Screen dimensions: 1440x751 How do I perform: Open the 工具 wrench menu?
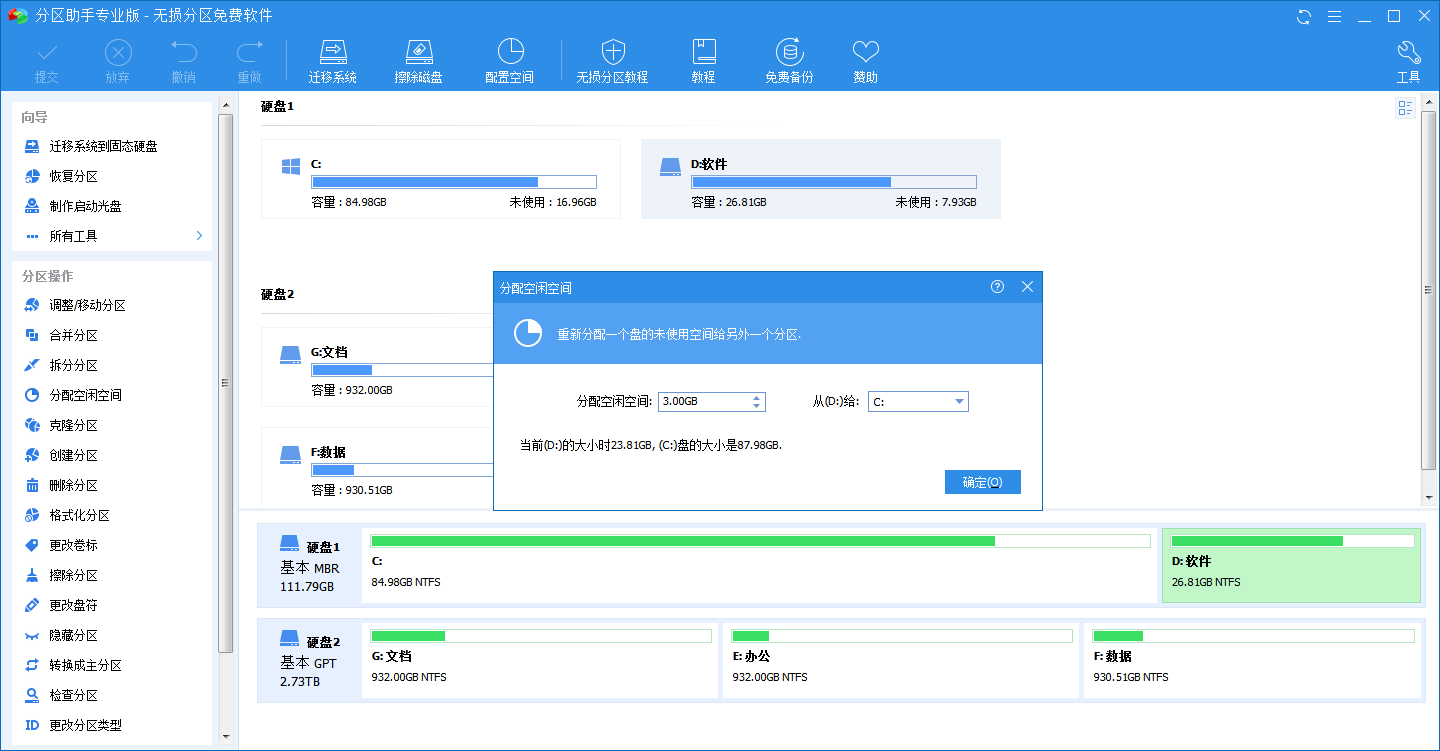tap(1409, 62)
